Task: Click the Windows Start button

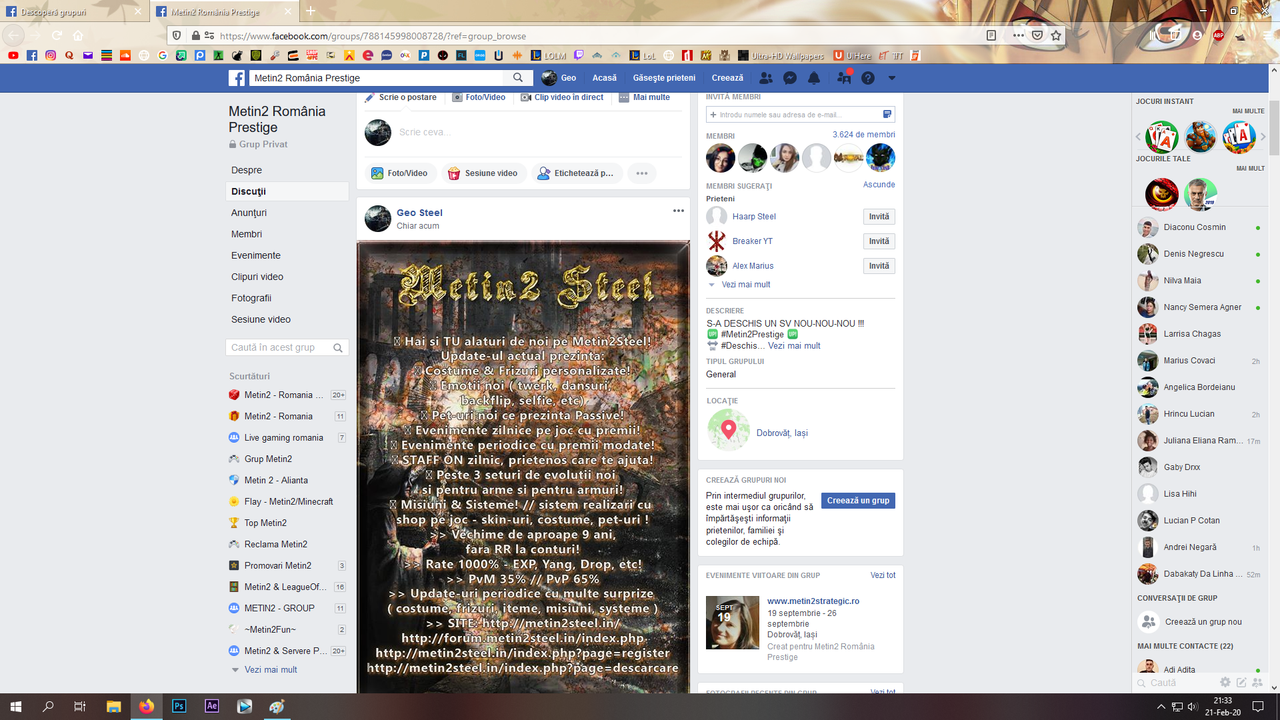Action: click(x=16, y=706)
